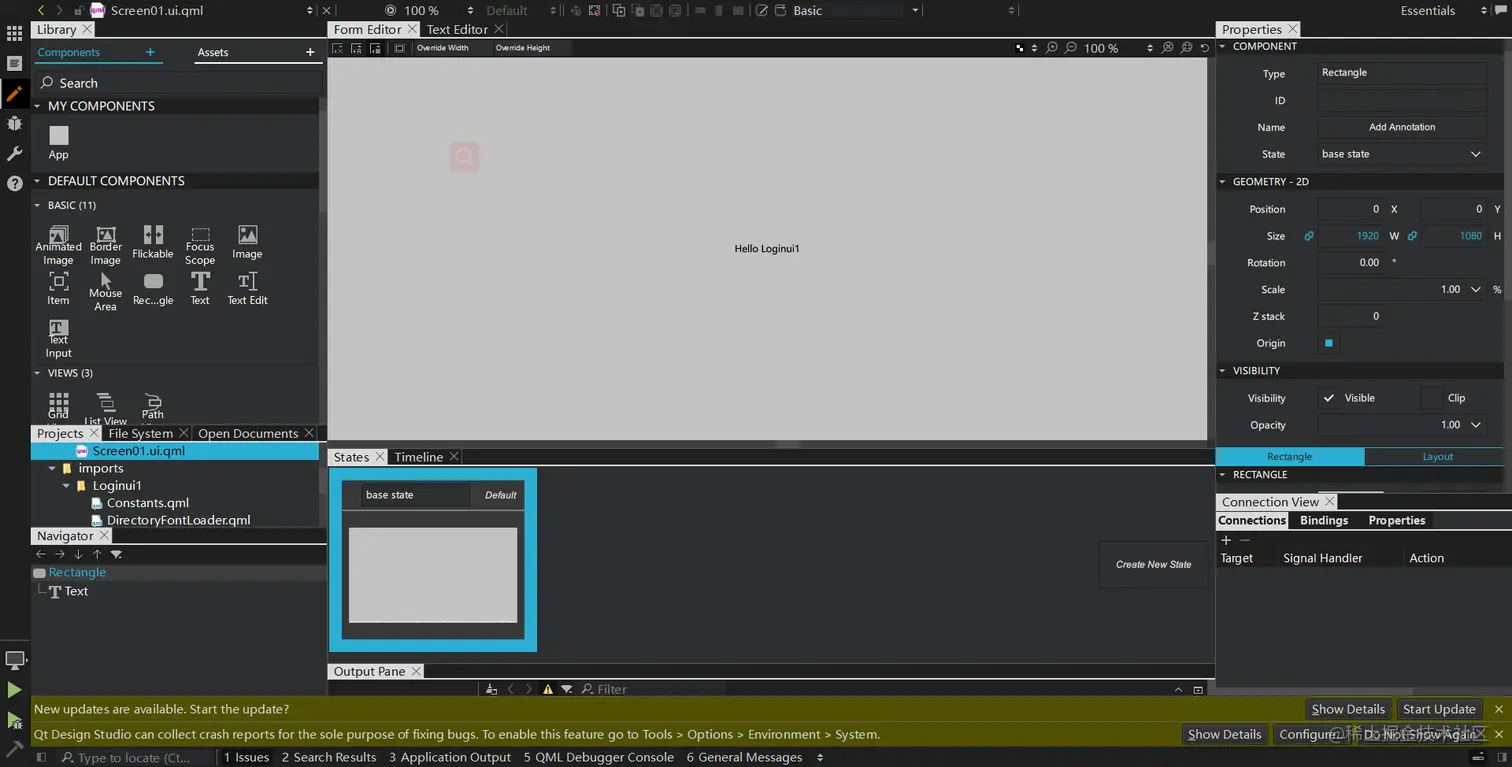Open the Opacity value dropdown arrow
This screenshot has width=1512, height=767.
coord(1475,425)
